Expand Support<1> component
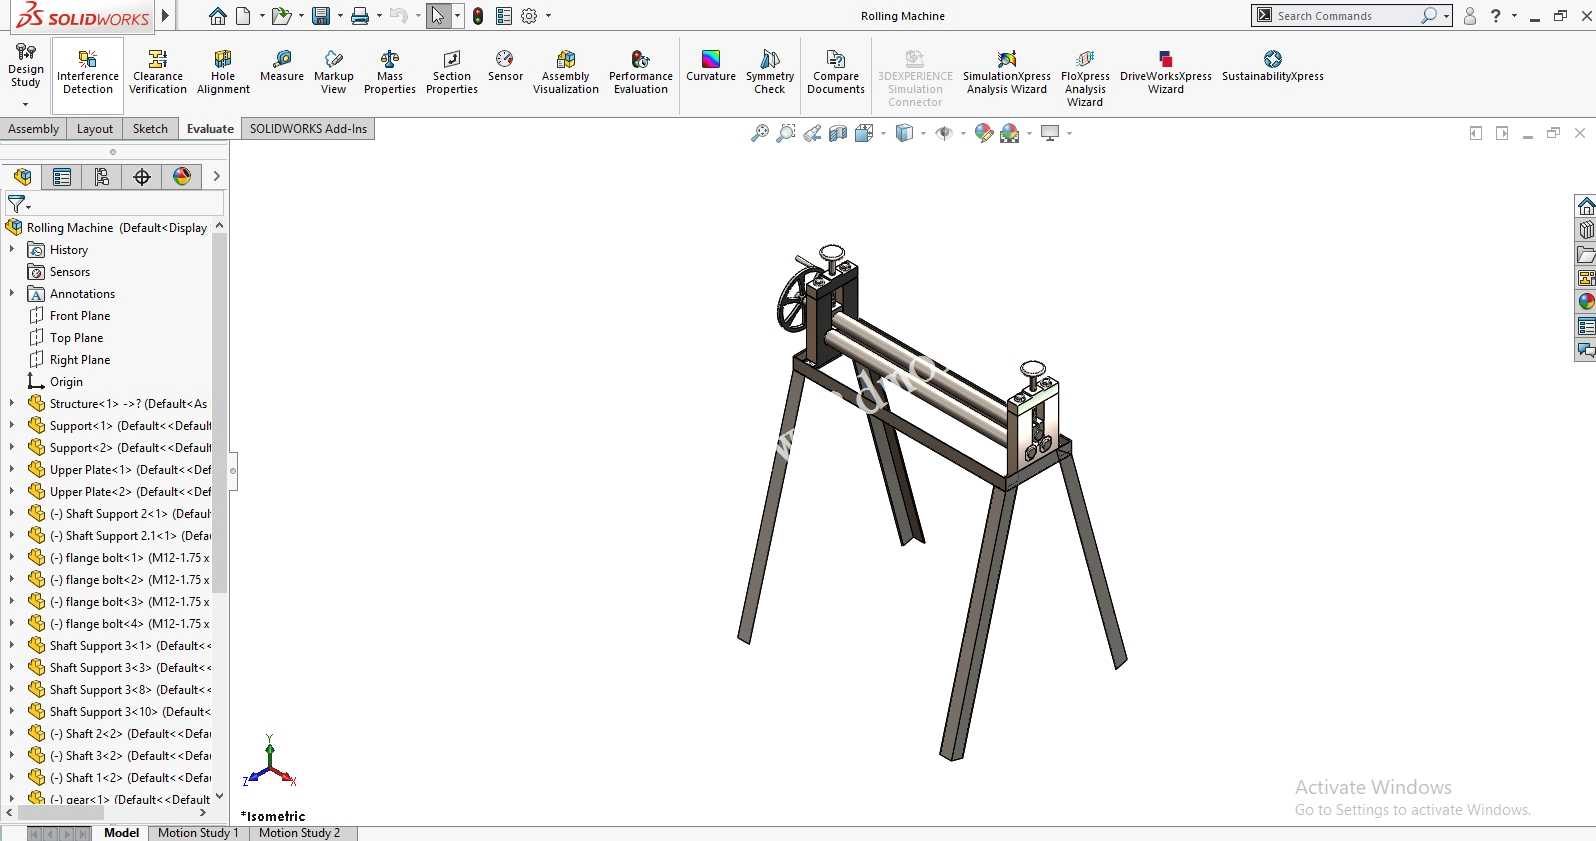The image size is (1596, 841). click(x=12, y=426)
